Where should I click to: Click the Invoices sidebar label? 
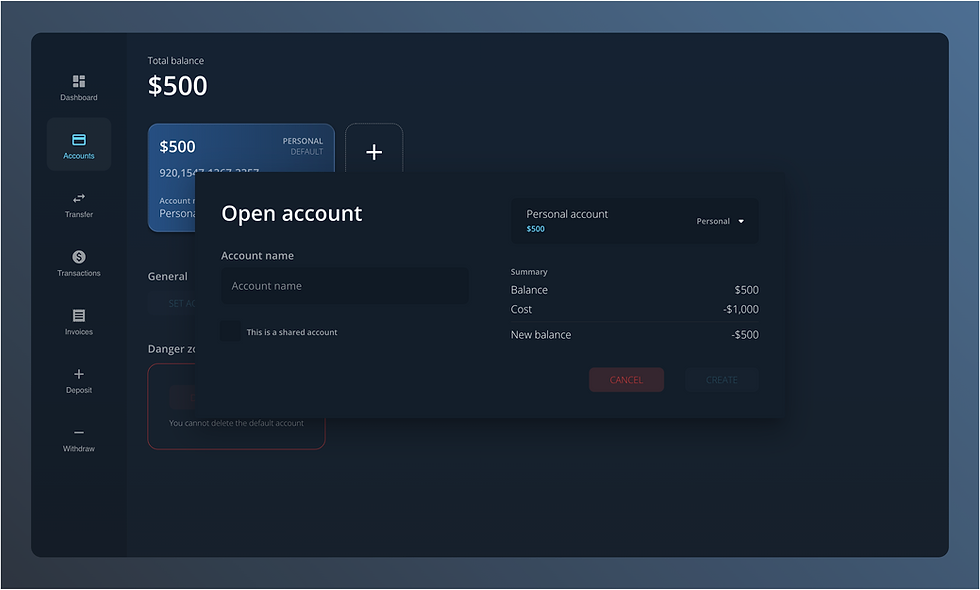pyautogui.click(x=79, y=332)
